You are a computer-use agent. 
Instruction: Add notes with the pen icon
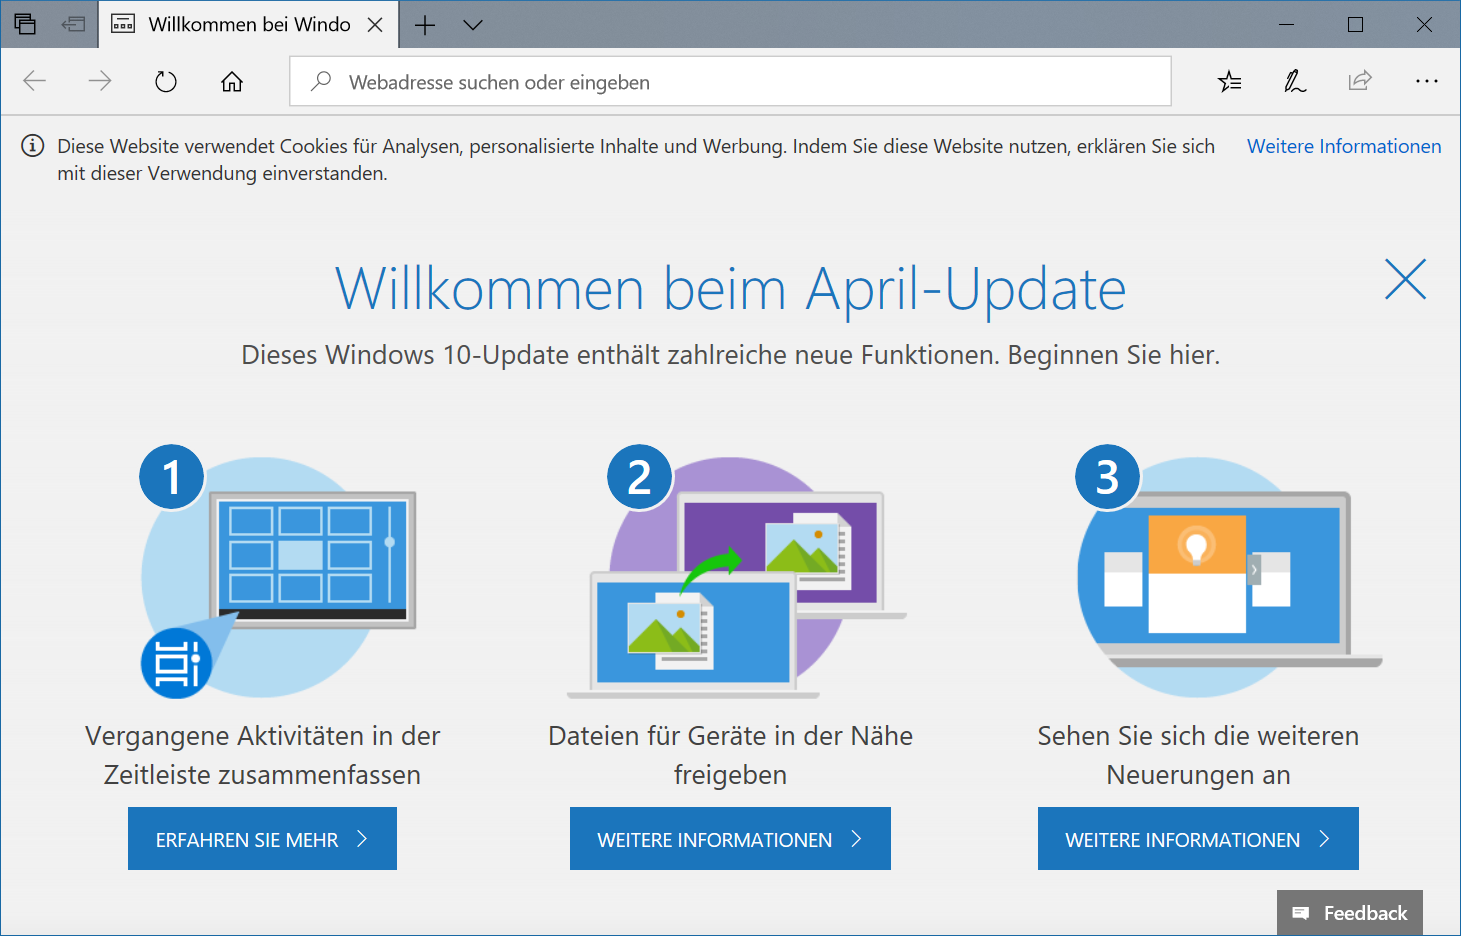point(1295,81)
